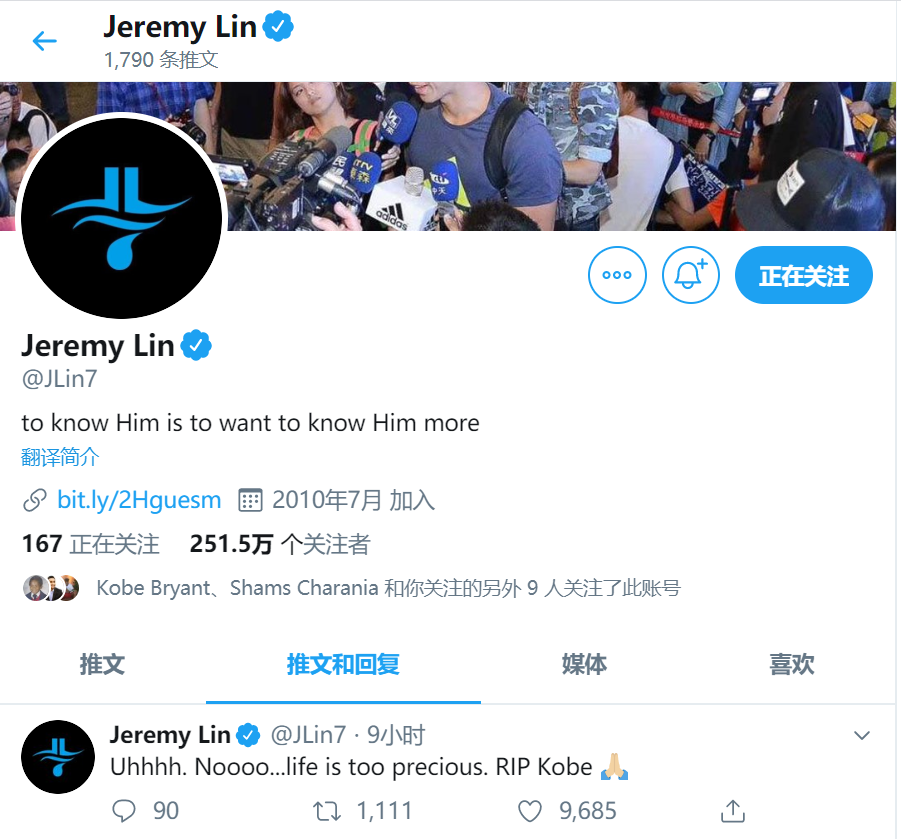Enable notifications with the bell icon

tap(690, 275)
